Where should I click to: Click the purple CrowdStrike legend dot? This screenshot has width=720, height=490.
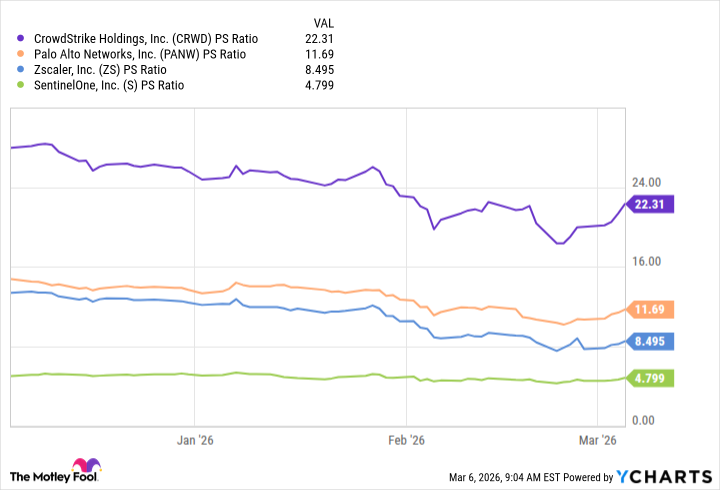point(21,39)
